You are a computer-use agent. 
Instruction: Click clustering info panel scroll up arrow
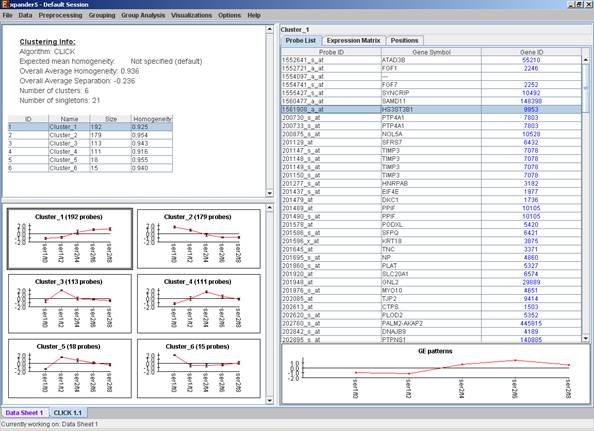pyautogui.click(x=270, y=29)
